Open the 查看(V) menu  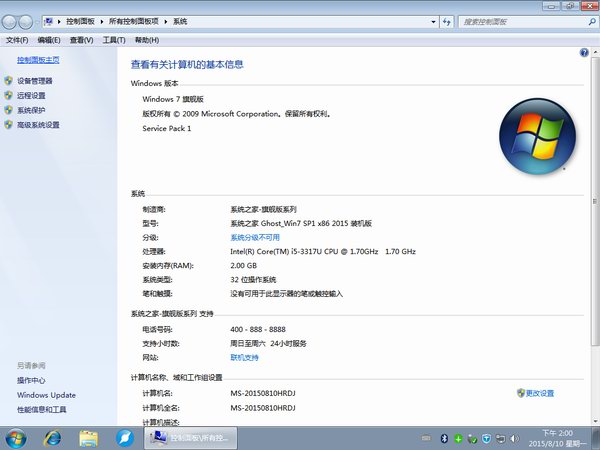pyautogui.click(x=81, y=40)
